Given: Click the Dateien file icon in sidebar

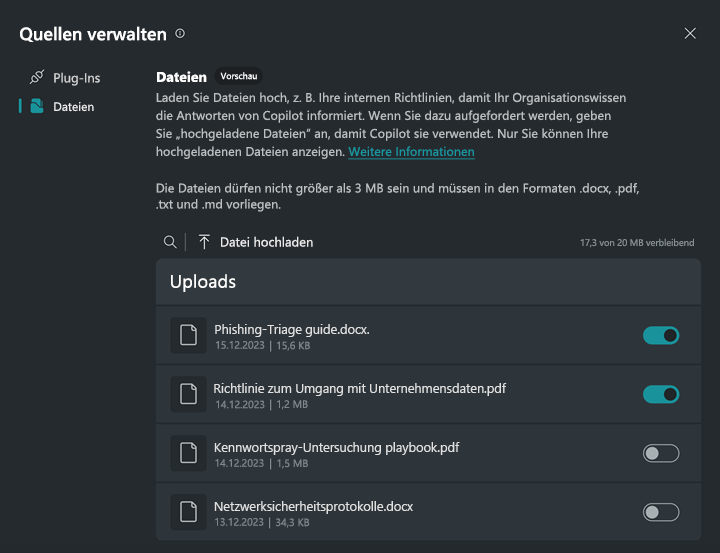Looking at the screenshot, I should pos(37,106).
